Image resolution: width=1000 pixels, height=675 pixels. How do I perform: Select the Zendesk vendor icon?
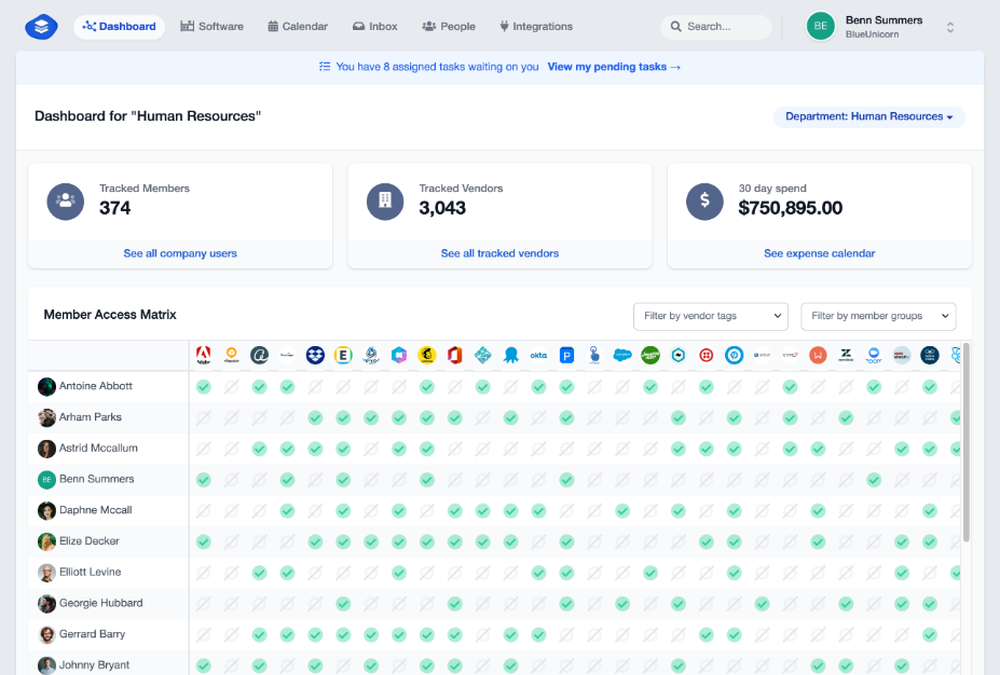click(x=846, y=355)
